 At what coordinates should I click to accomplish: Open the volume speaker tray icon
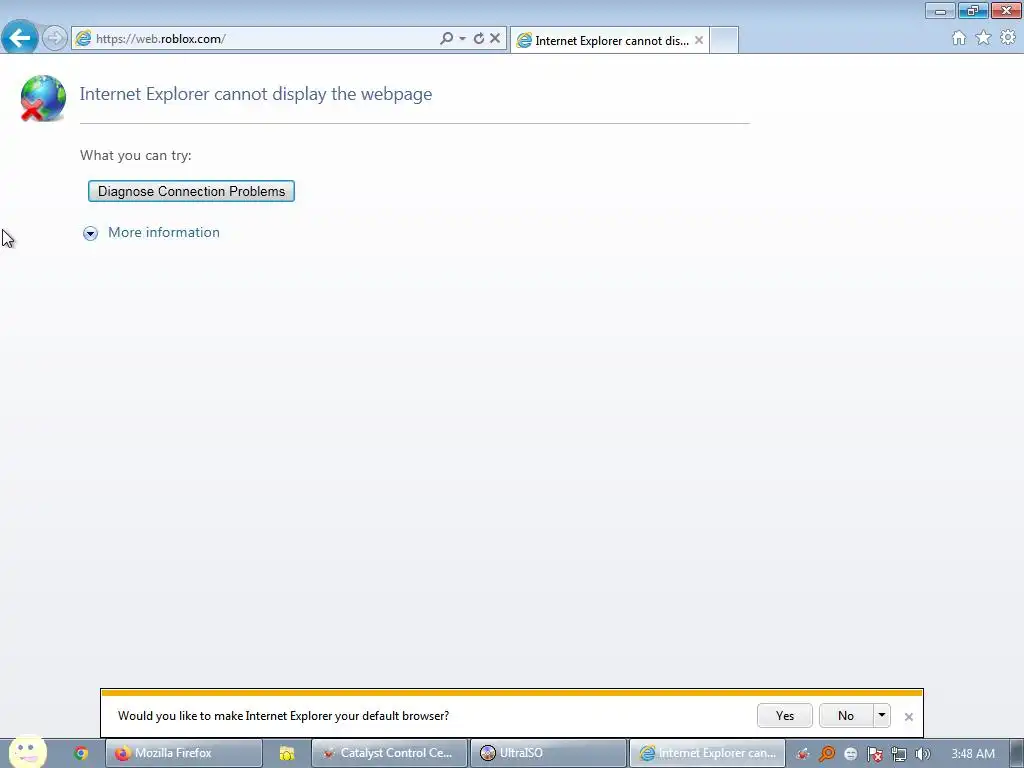922,754
